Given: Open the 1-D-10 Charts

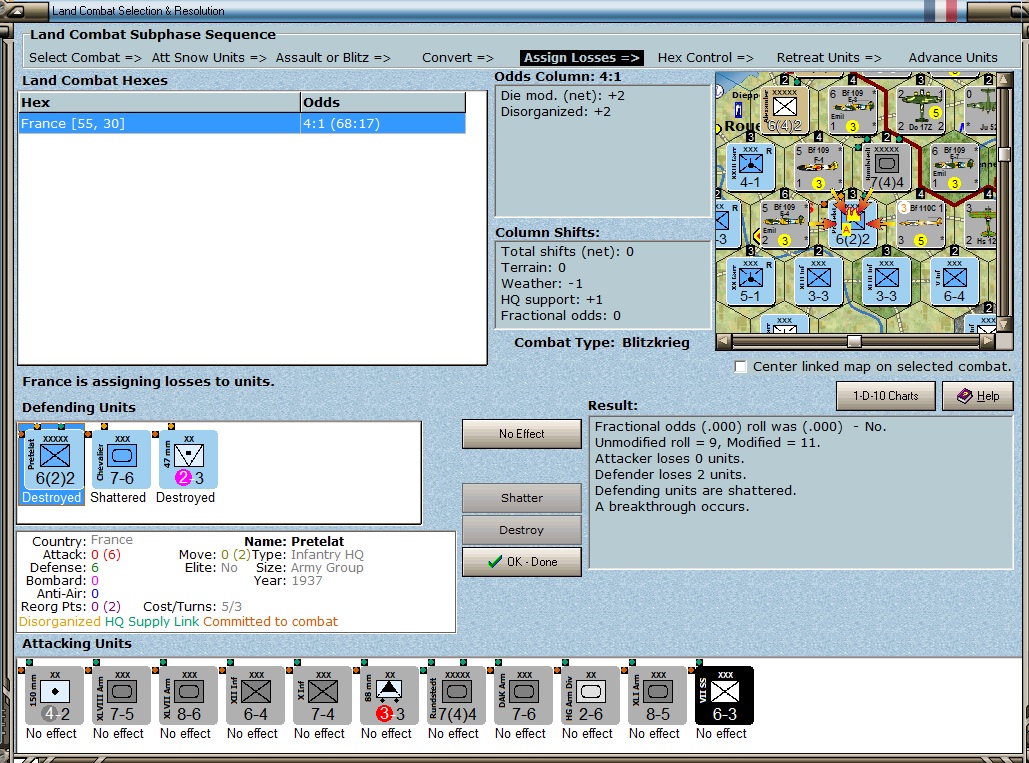Looking at the screenshot, I should 885,396.
